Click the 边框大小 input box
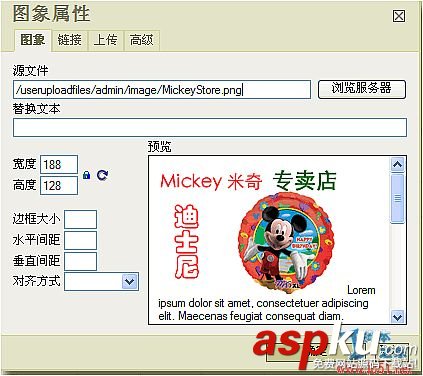The image size is (423, 376). click(80, 219)
